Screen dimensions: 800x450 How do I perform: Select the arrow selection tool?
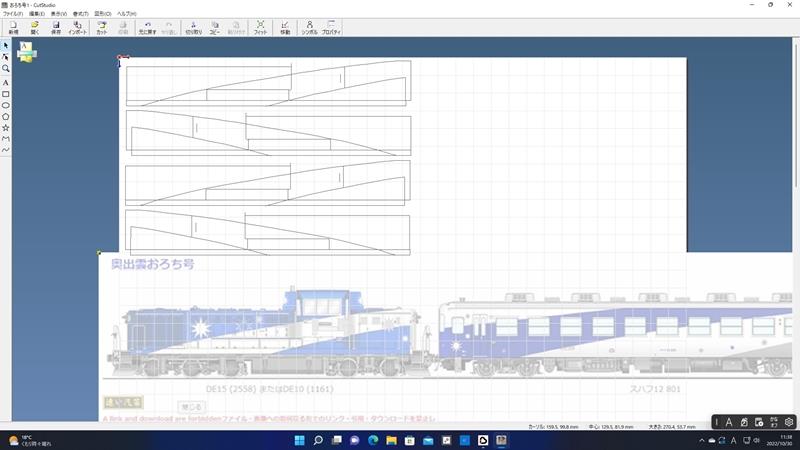6,46
